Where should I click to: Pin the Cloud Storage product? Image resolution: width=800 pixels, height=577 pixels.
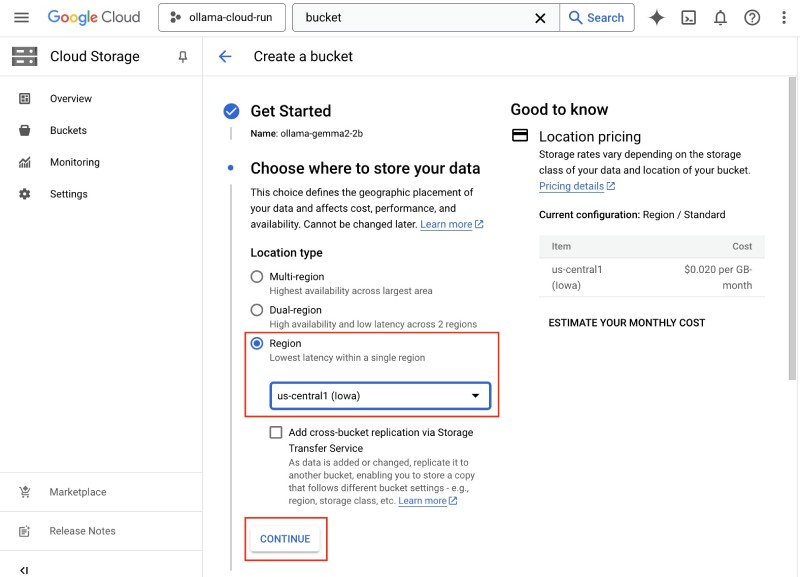pyautogui.click(x=182, y=57)
